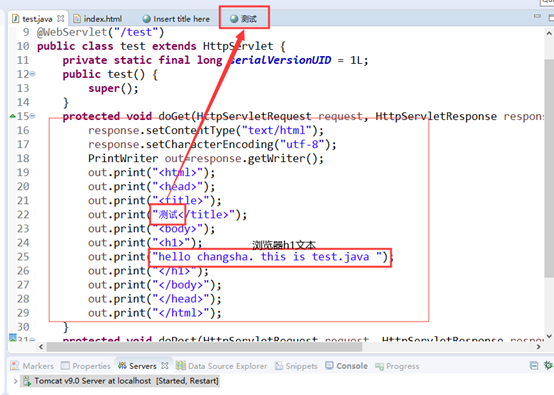
Task: Start the server in debug mode
Action: [x=548, y=365]
